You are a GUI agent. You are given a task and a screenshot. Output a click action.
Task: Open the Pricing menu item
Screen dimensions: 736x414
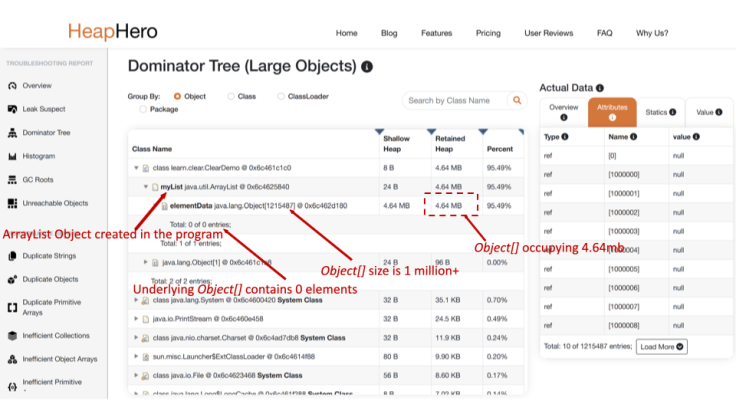(x=488, y=33)
